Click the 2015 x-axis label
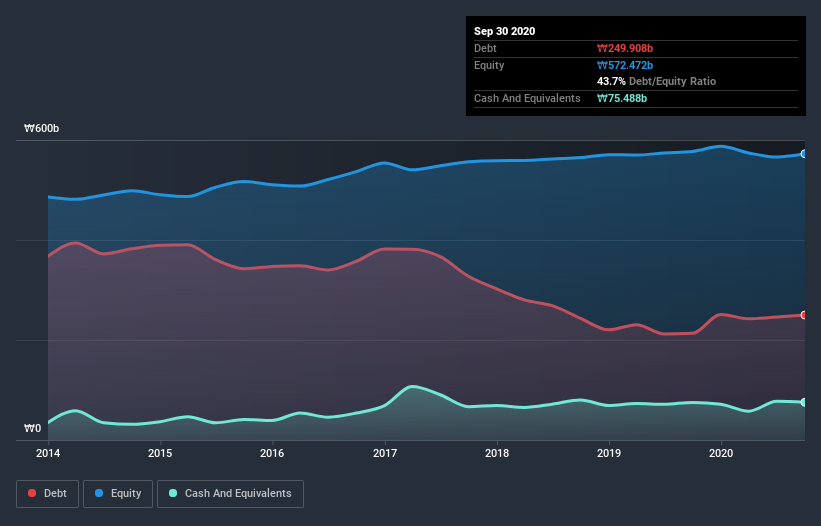The image size is (821, 526). point(160,453)
